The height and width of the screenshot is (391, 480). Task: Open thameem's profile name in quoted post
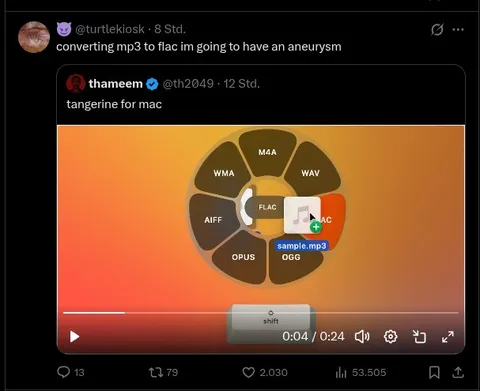115,84
